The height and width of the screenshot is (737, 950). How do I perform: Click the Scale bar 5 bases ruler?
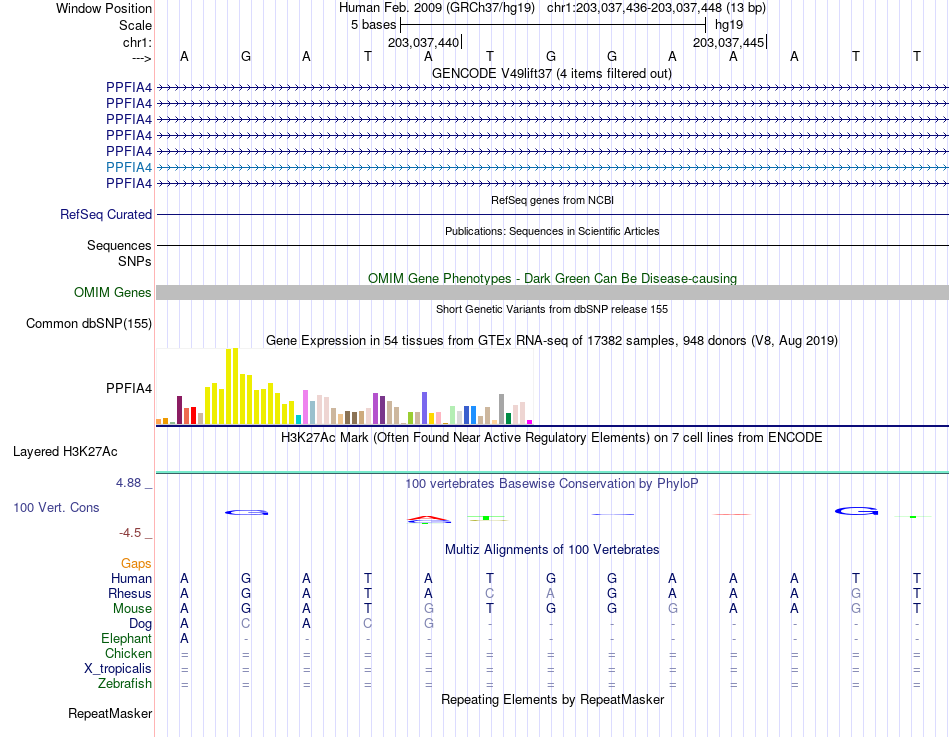tap(553, 25)
